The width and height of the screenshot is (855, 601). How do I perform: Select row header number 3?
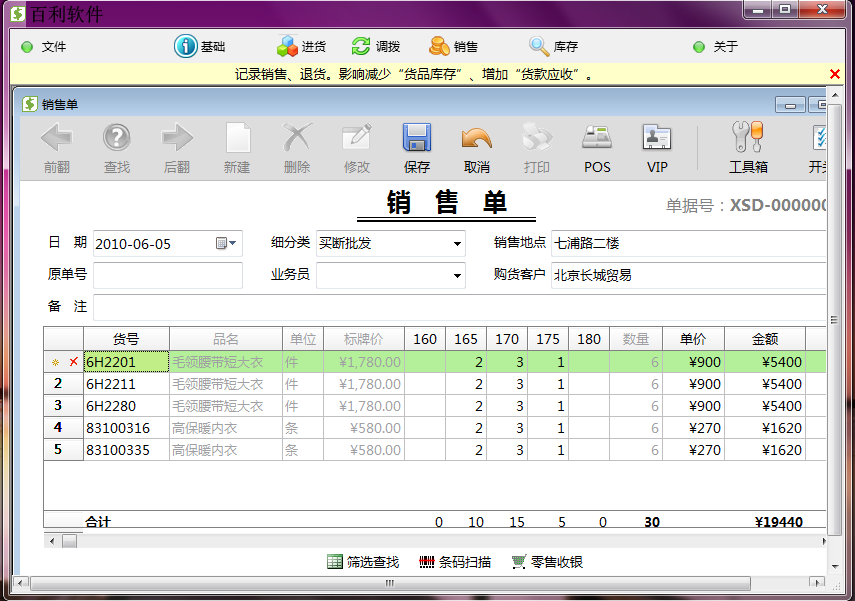(63, 406)
